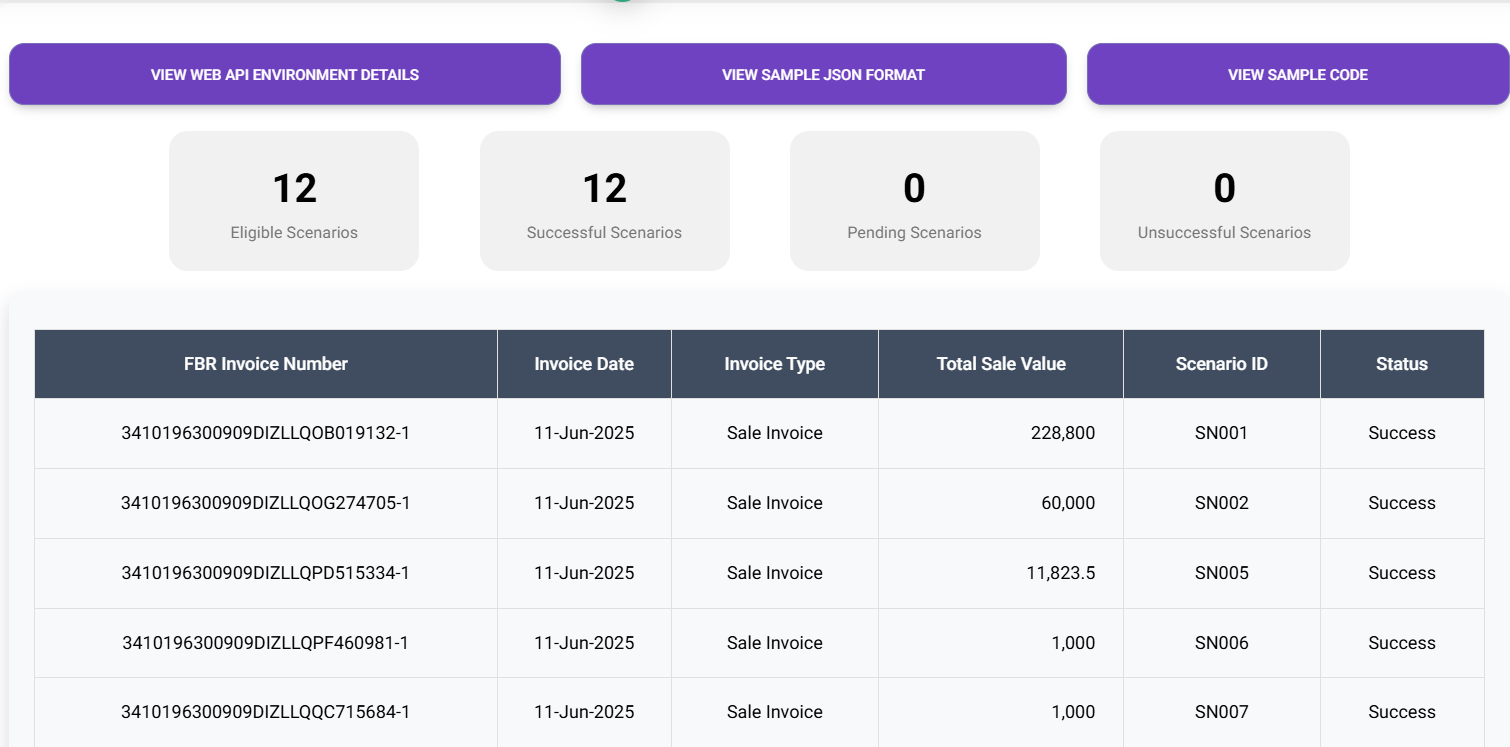Open the Pending Scenarios card
This screenshot has height=747, width=1510.
914,201
